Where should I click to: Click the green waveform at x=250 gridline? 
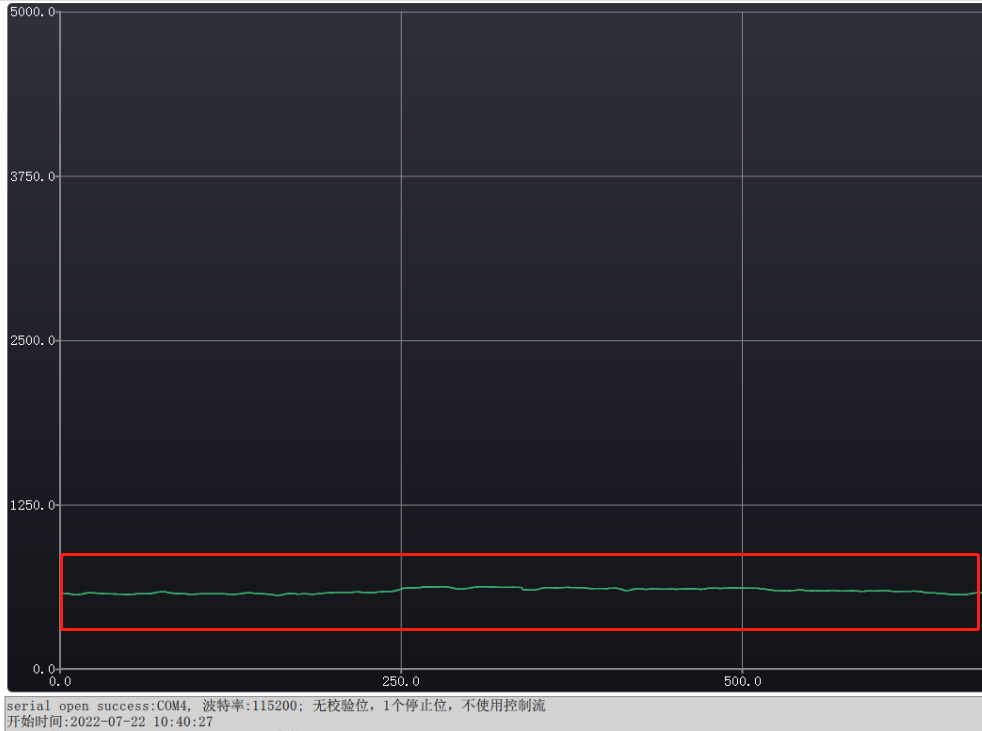(401, 589)
